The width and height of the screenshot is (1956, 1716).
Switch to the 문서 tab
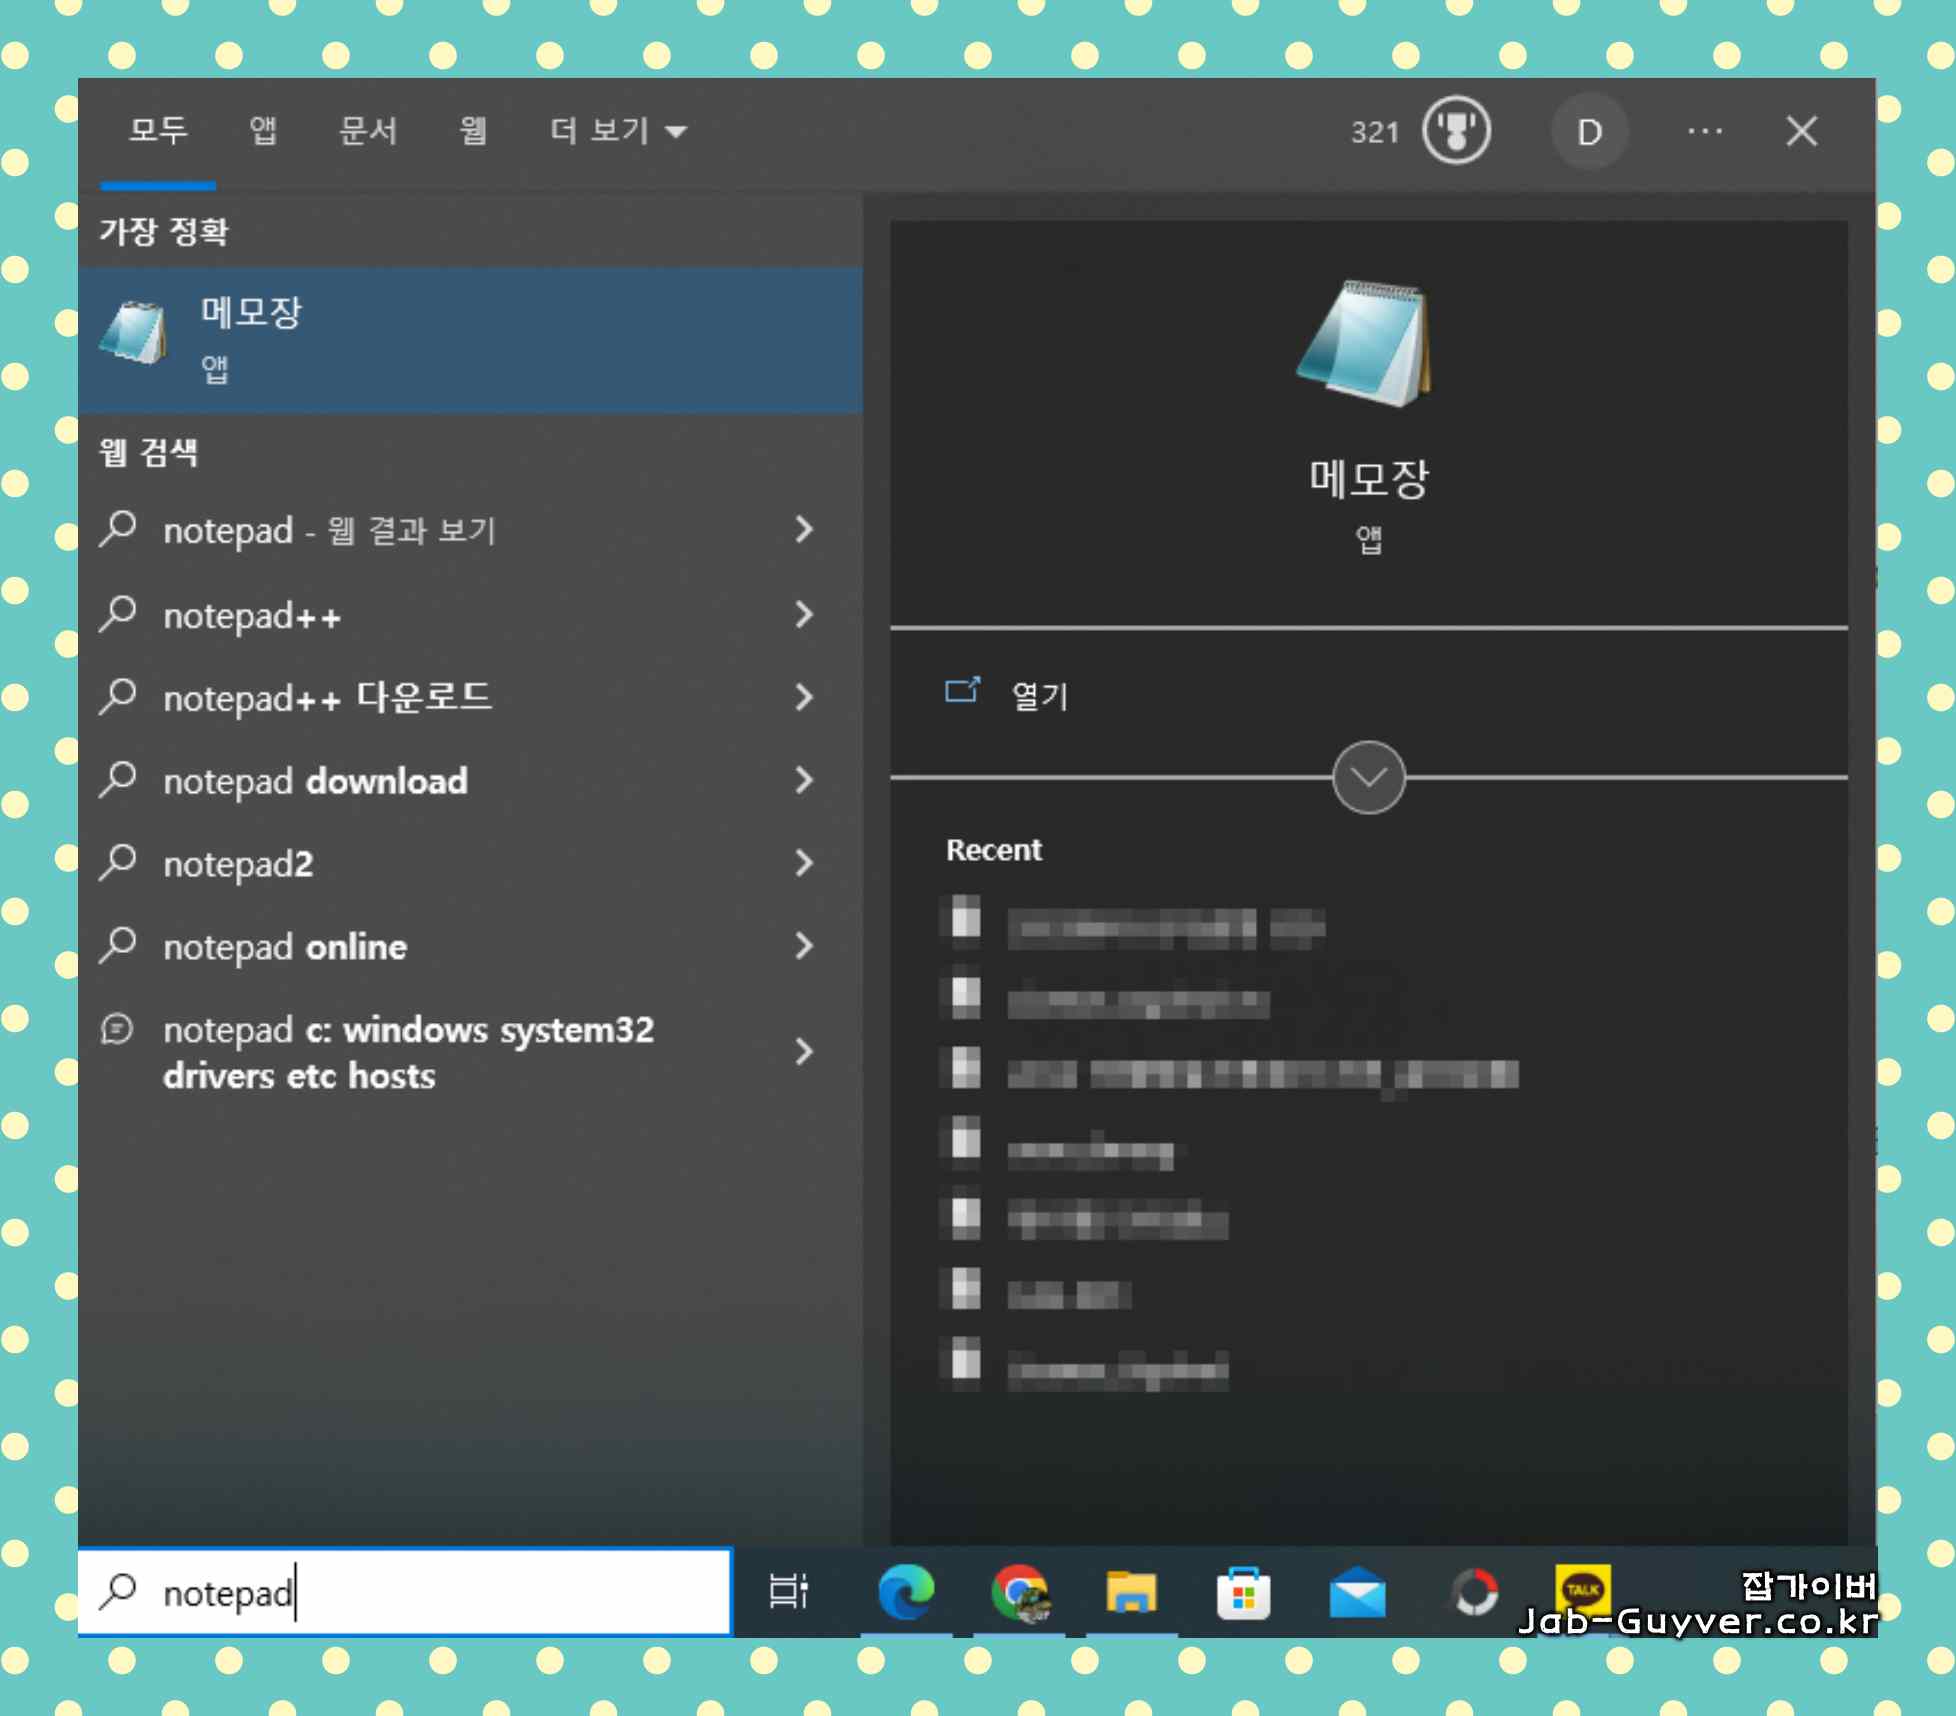coord(368,131)
